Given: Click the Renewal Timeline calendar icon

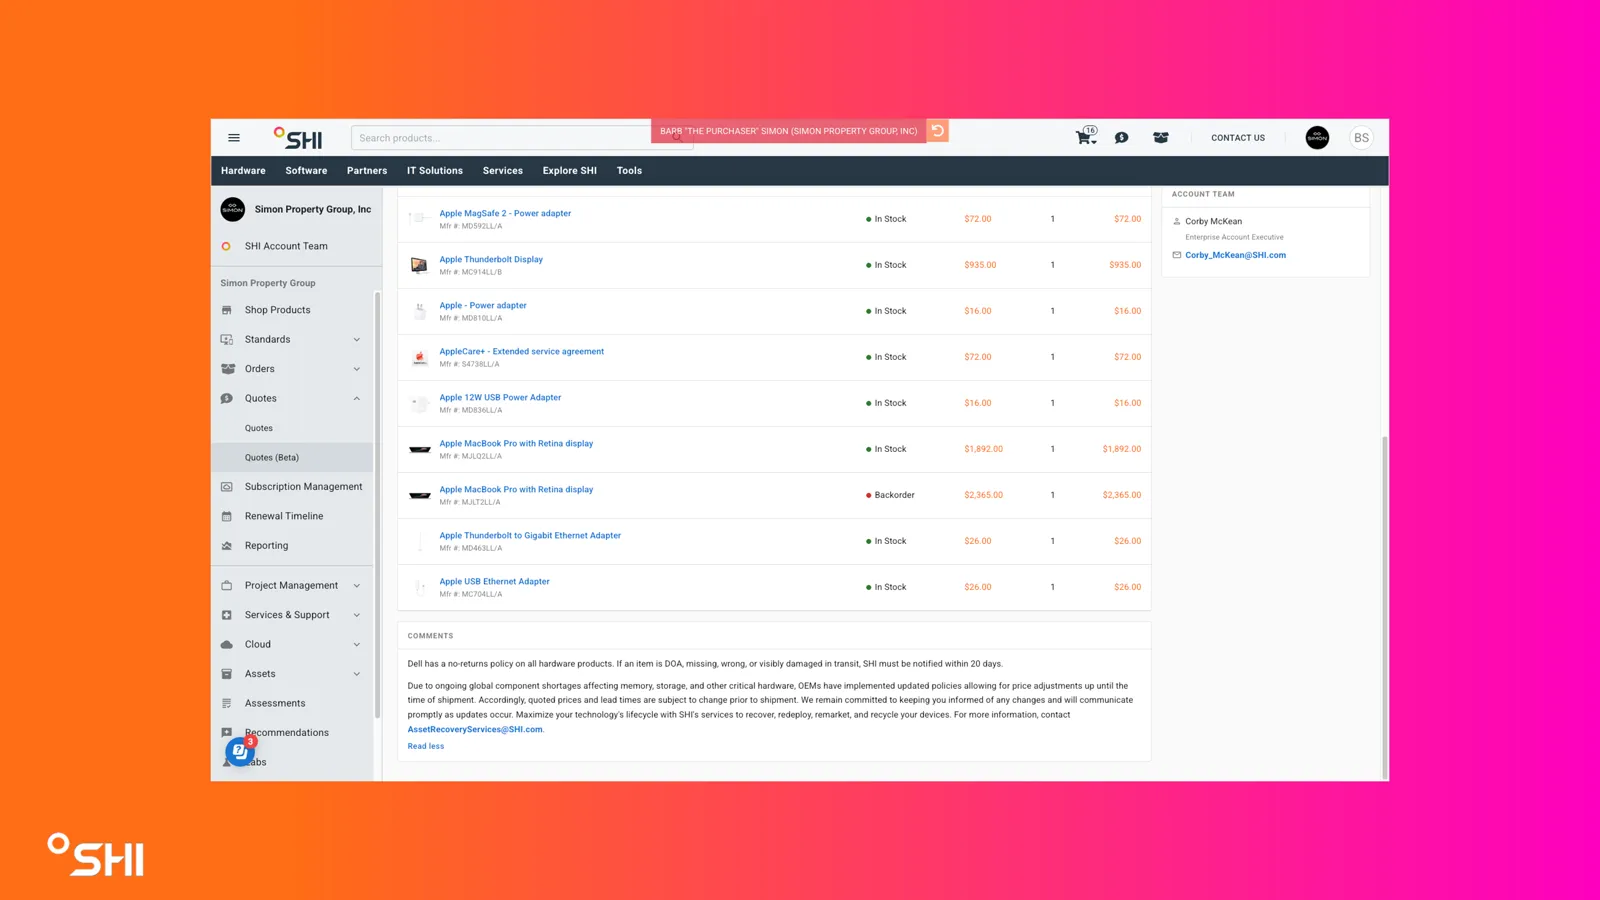Looking at the screenshot, I should click(x=227, y=516).
